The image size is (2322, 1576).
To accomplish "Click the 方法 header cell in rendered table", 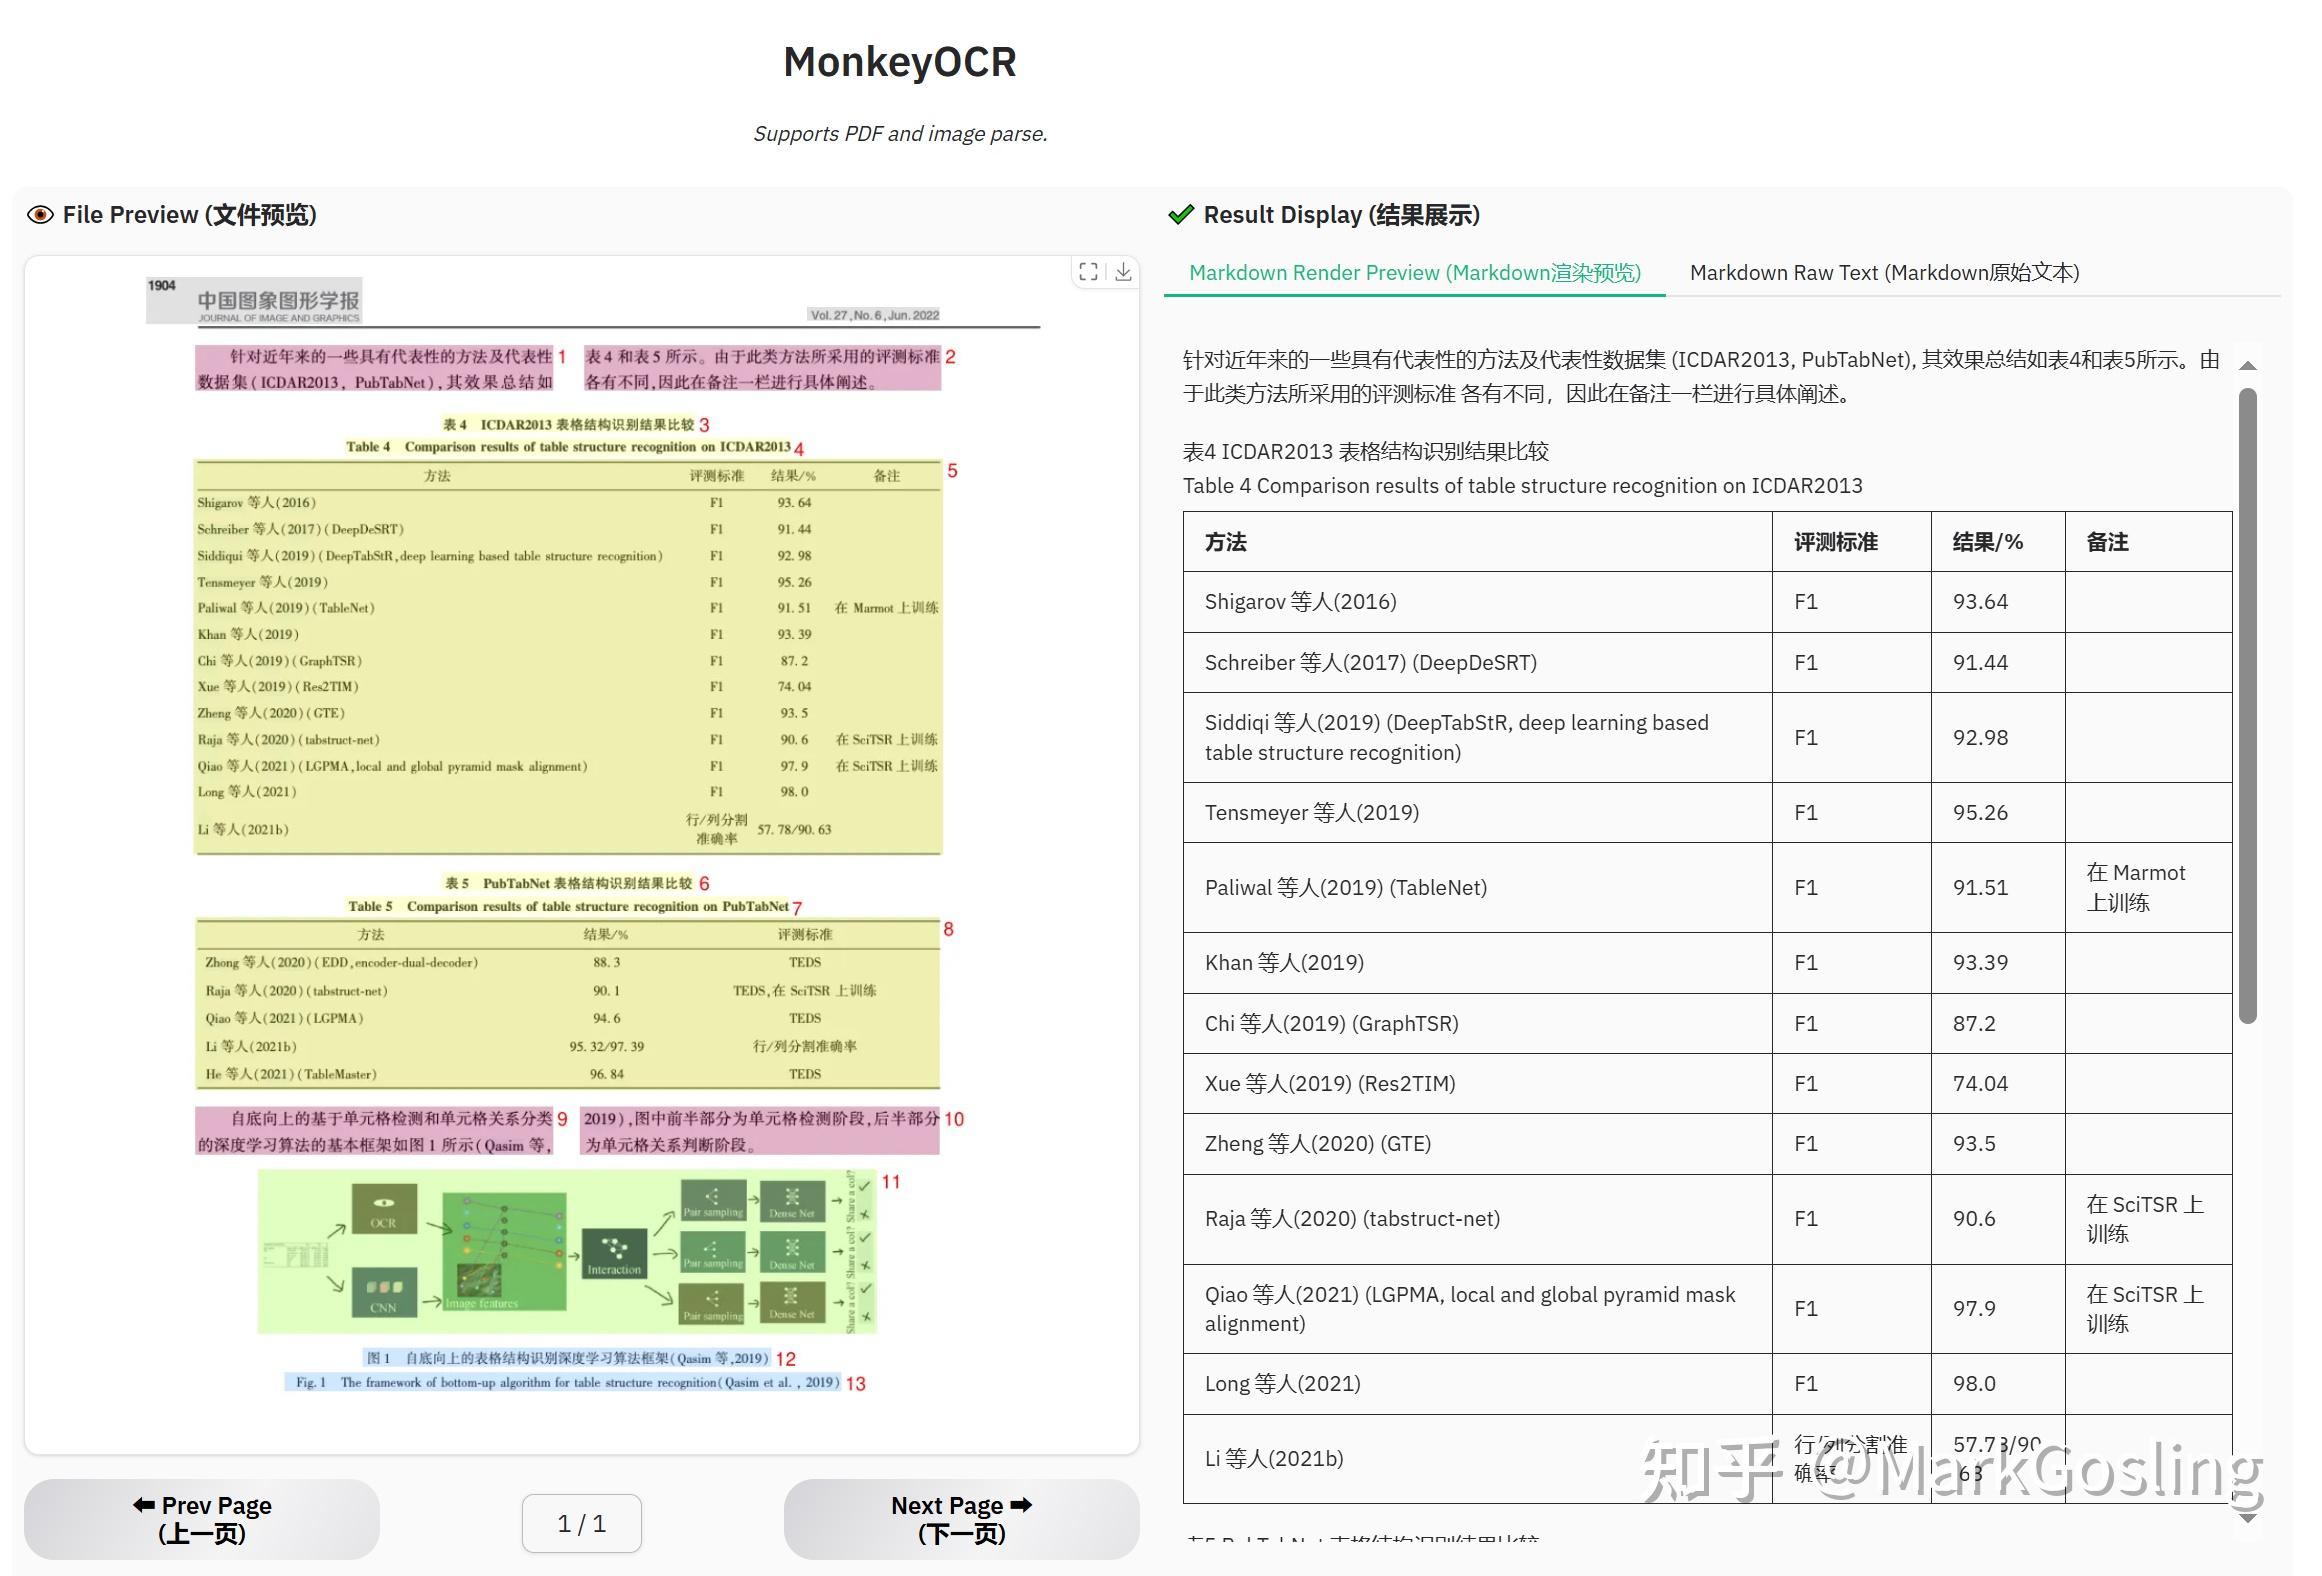I will coord(1225,541).
